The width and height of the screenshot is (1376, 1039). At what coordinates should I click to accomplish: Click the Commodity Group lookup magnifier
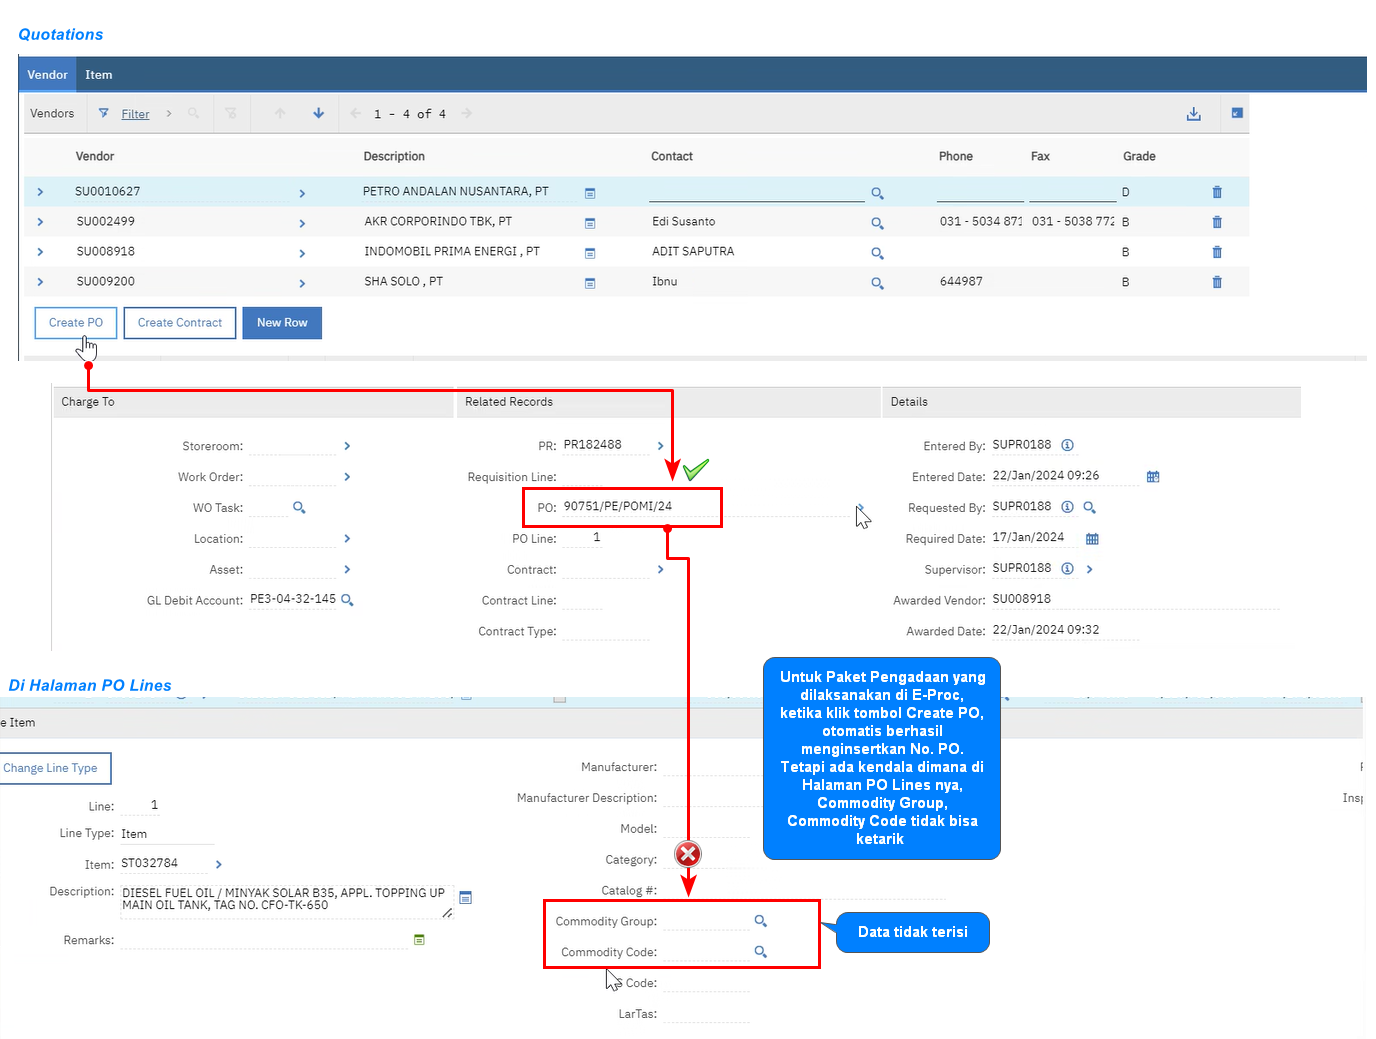[761, 921]
